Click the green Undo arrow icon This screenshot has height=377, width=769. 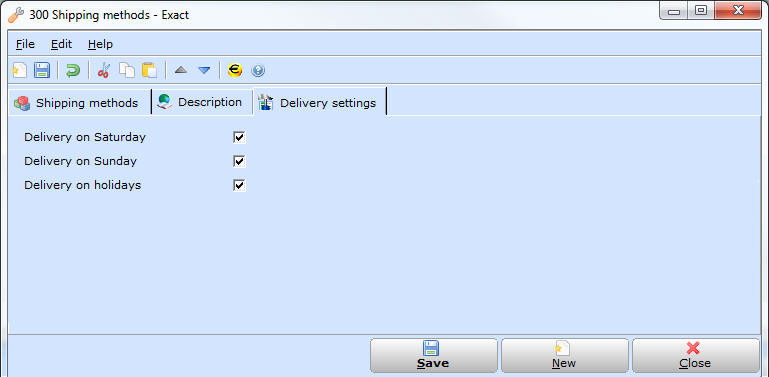click(x=73, y=71)
